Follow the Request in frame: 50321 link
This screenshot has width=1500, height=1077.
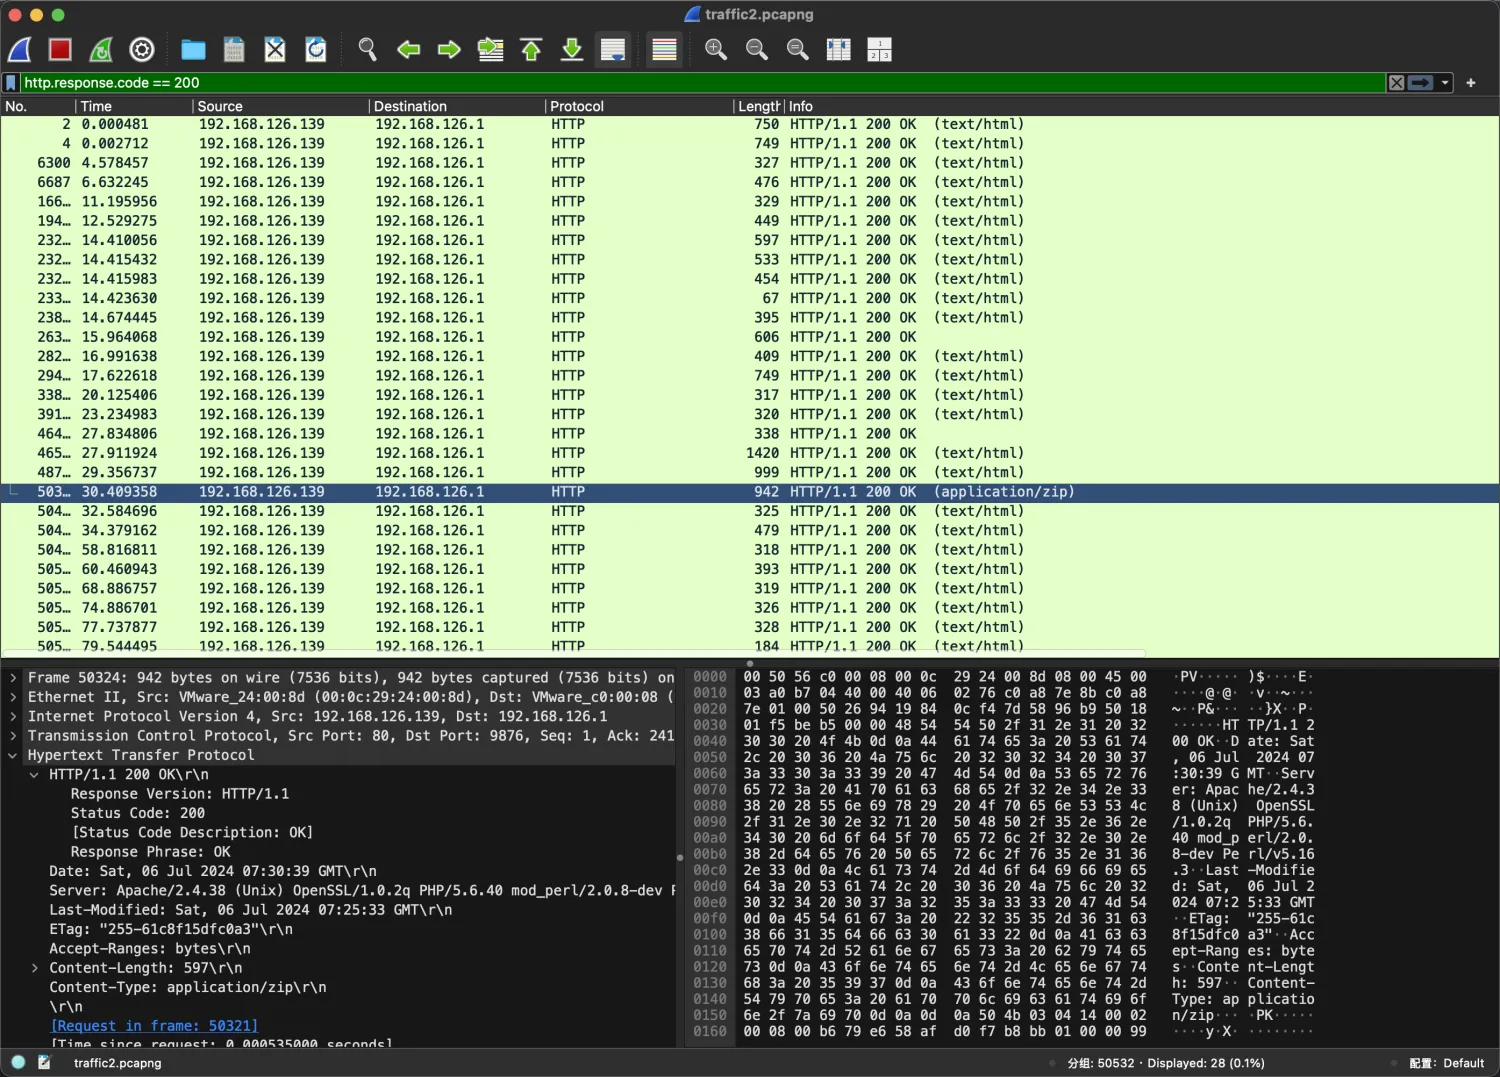pyautogui.click(x=154, y=1026)
